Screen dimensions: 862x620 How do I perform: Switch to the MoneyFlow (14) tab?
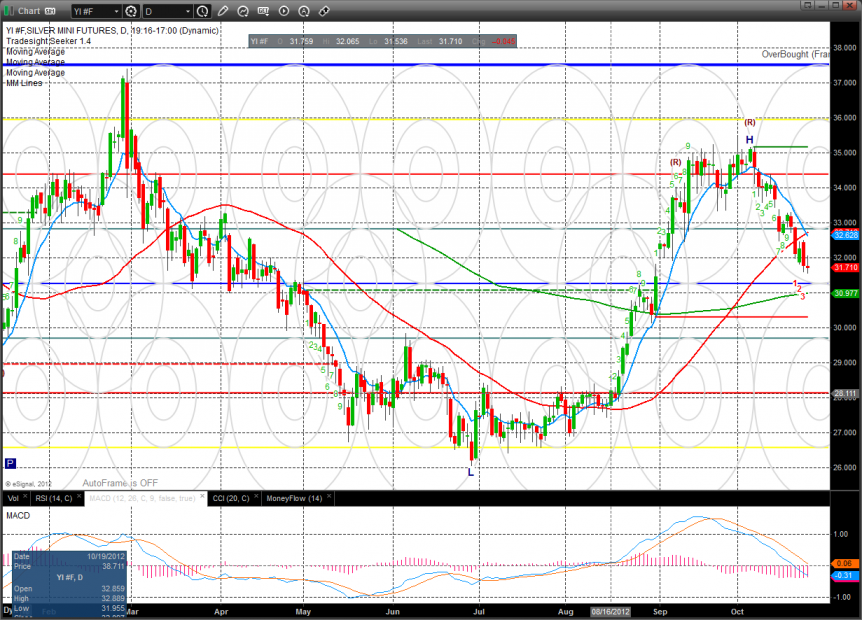coord(294,499)
